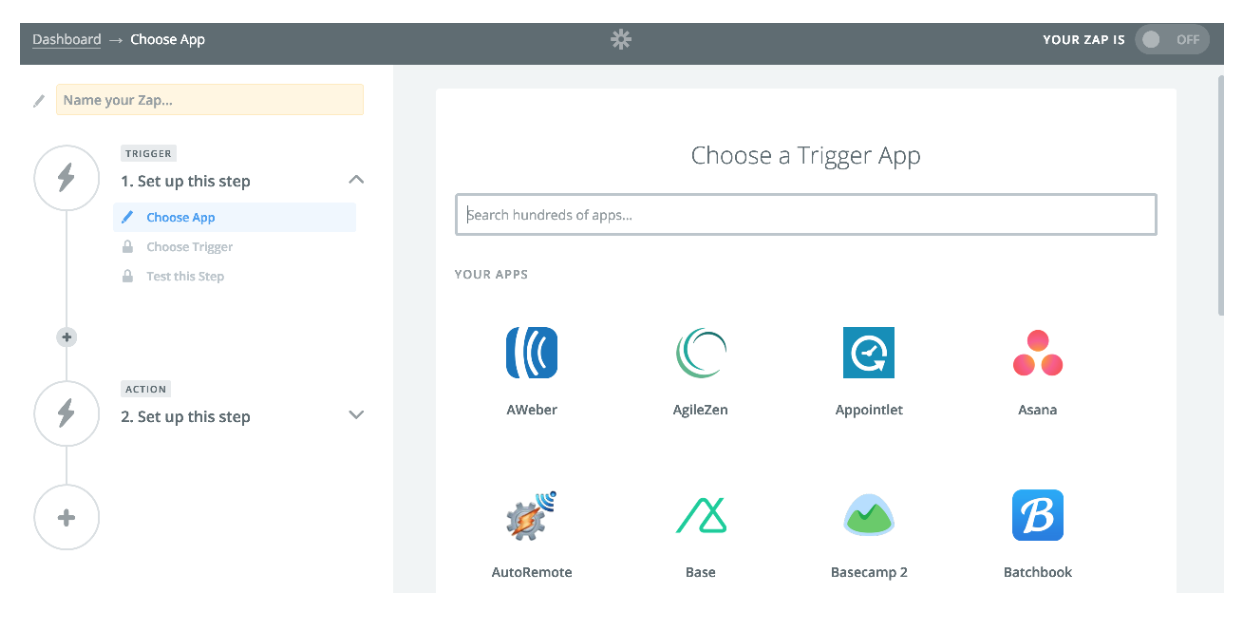Screen dimensions: 1245x625
Task: Click the ACTION badge label
Action: [146, 389]
